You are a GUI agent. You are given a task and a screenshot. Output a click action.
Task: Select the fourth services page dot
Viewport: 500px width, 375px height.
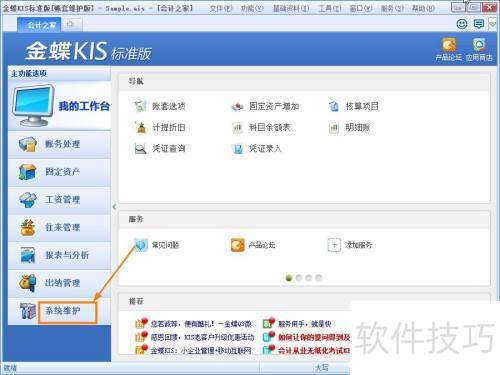319,278
